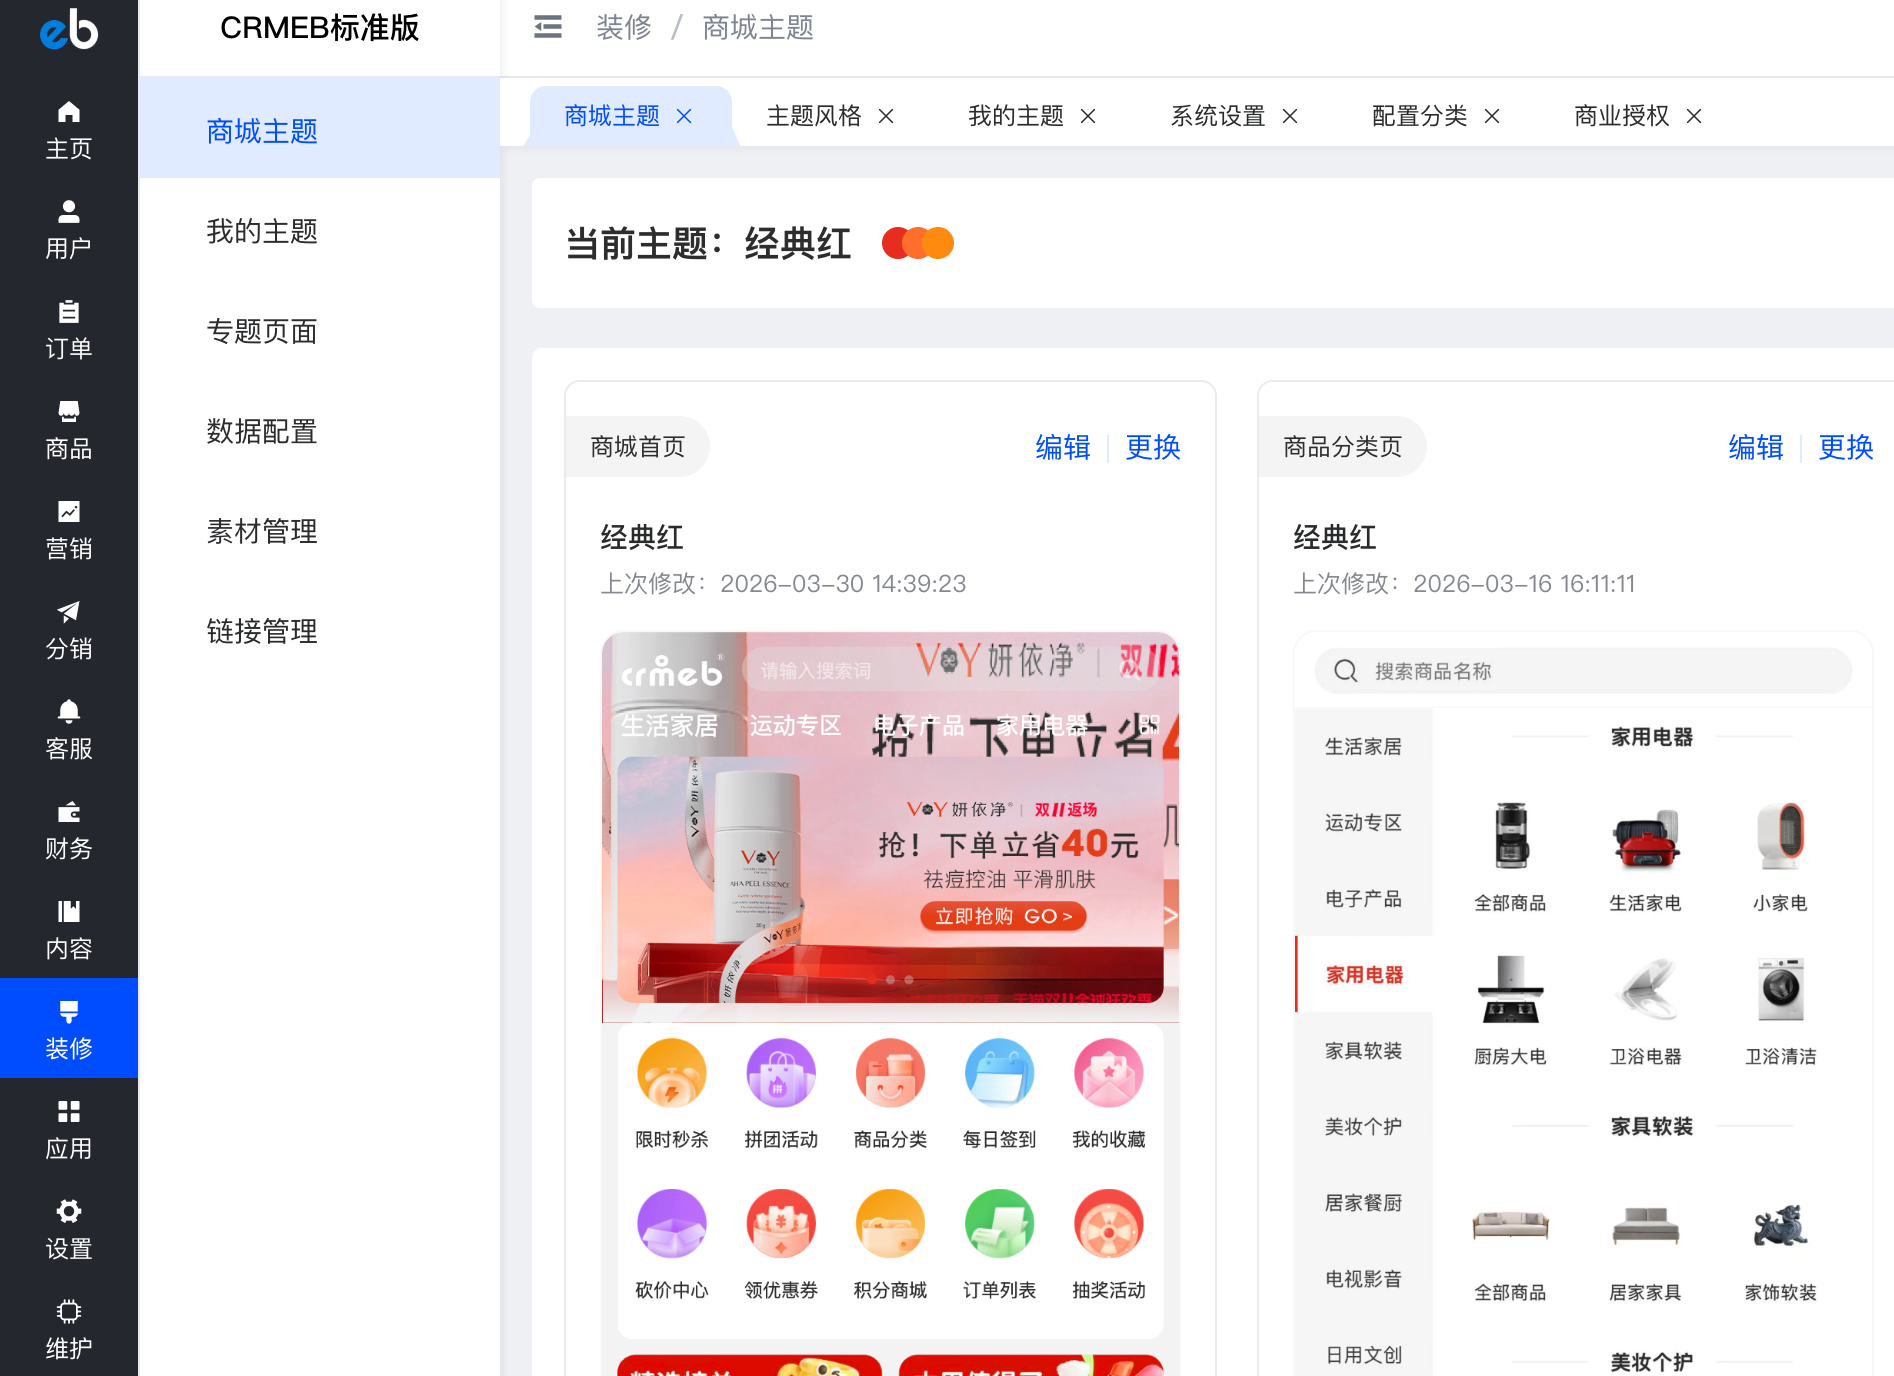This screenshot has width=1894, height=1376.
Task: Click 更换 for the 商品分类页 card
Action: pyautogui.click(x=1846, y=447)
